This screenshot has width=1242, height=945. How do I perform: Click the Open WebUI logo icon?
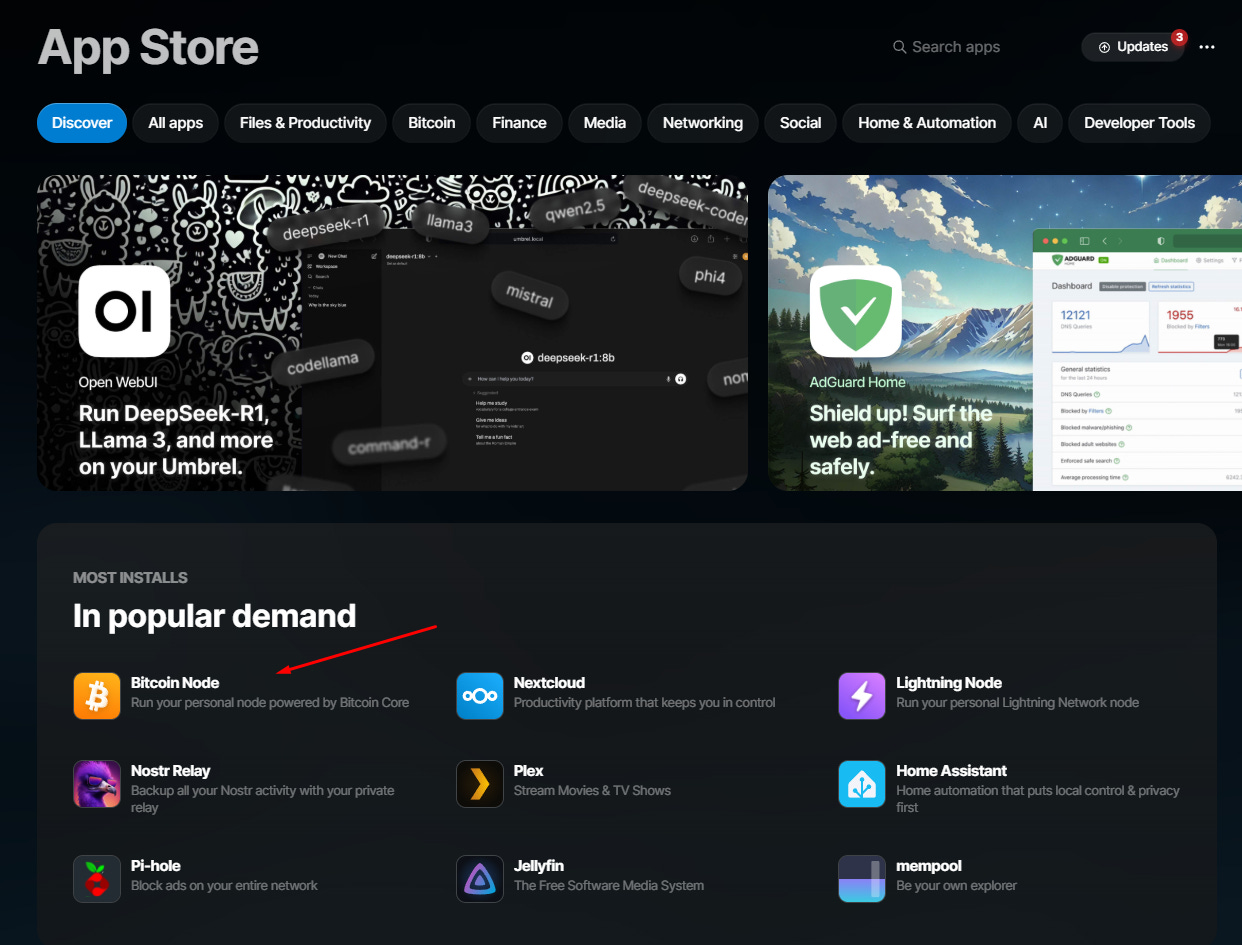[x=124, y=311]
